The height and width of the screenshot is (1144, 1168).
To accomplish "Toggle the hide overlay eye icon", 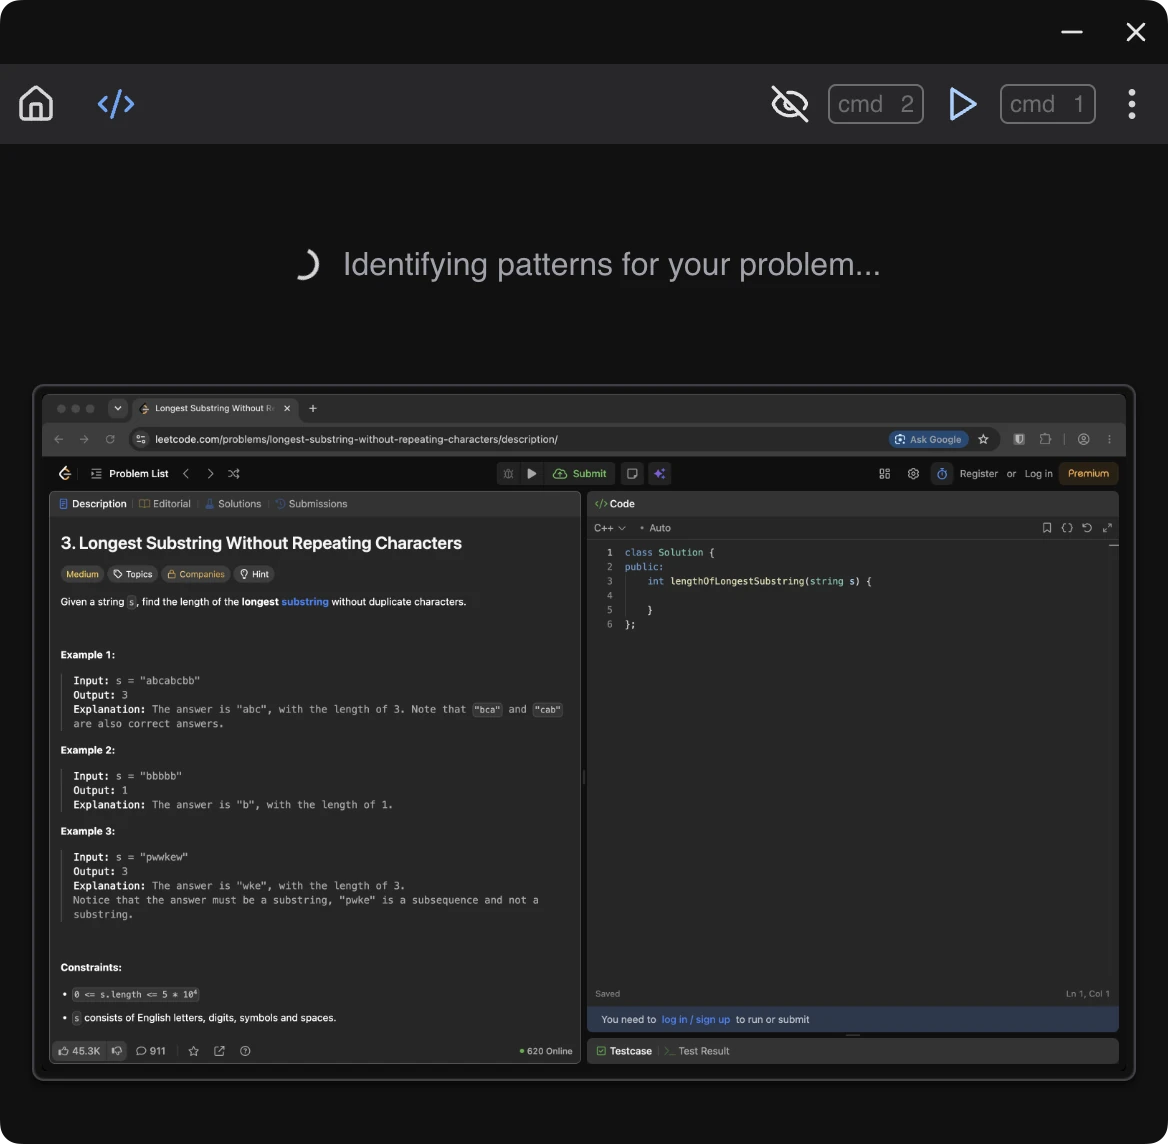I will pos(790,104).
